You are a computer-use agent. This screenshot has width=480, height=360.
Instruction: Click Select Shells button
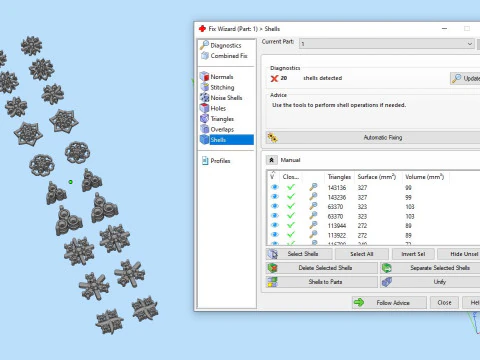pos(299,254)
